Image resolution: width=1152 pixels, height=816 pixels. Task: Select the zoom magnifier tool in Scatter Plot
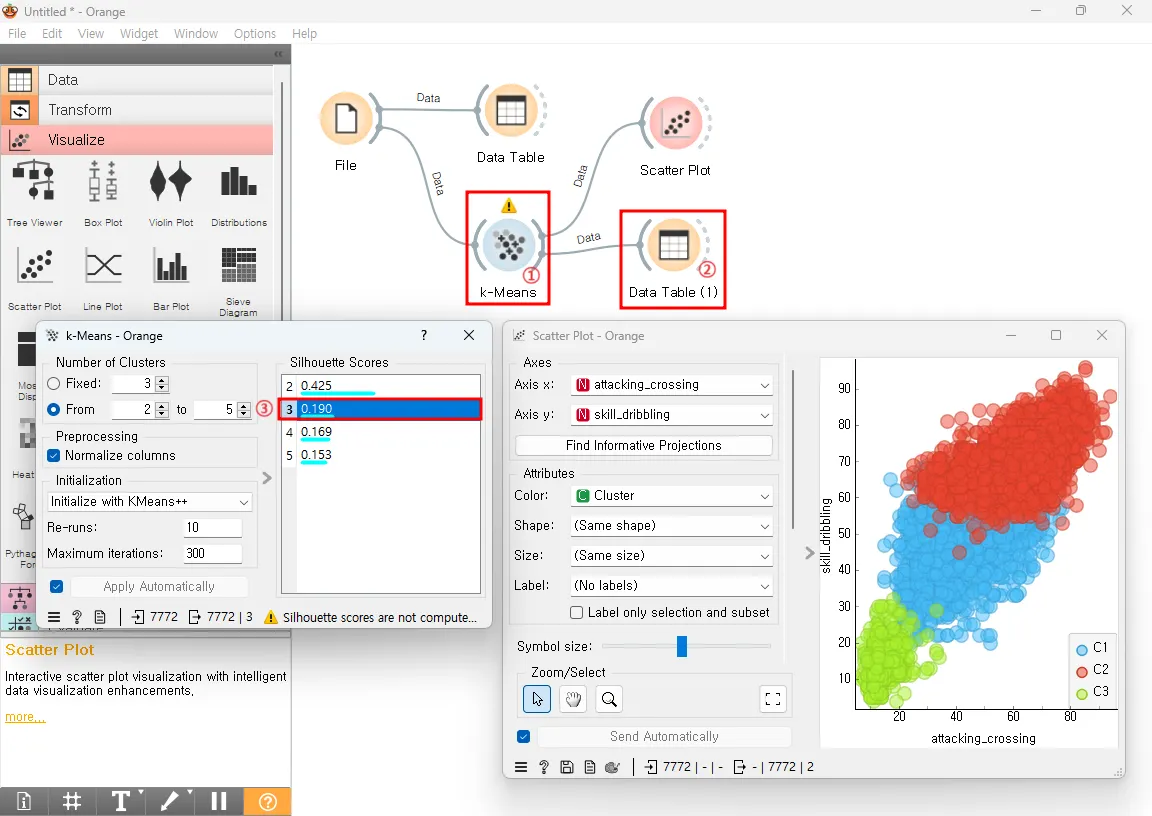[x=609, y=699]
